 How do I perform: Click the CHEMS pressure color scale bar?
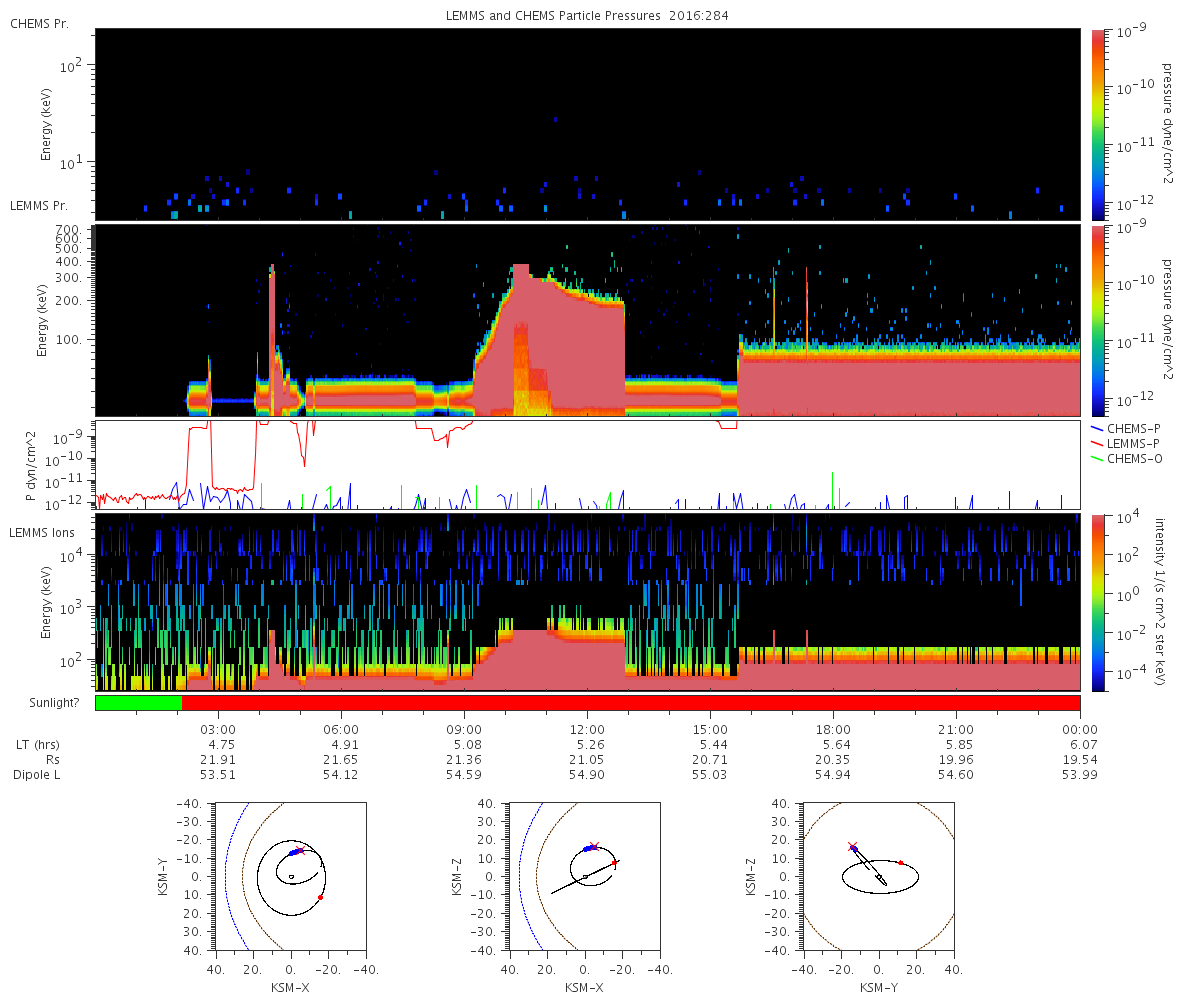click(1098, 124)
